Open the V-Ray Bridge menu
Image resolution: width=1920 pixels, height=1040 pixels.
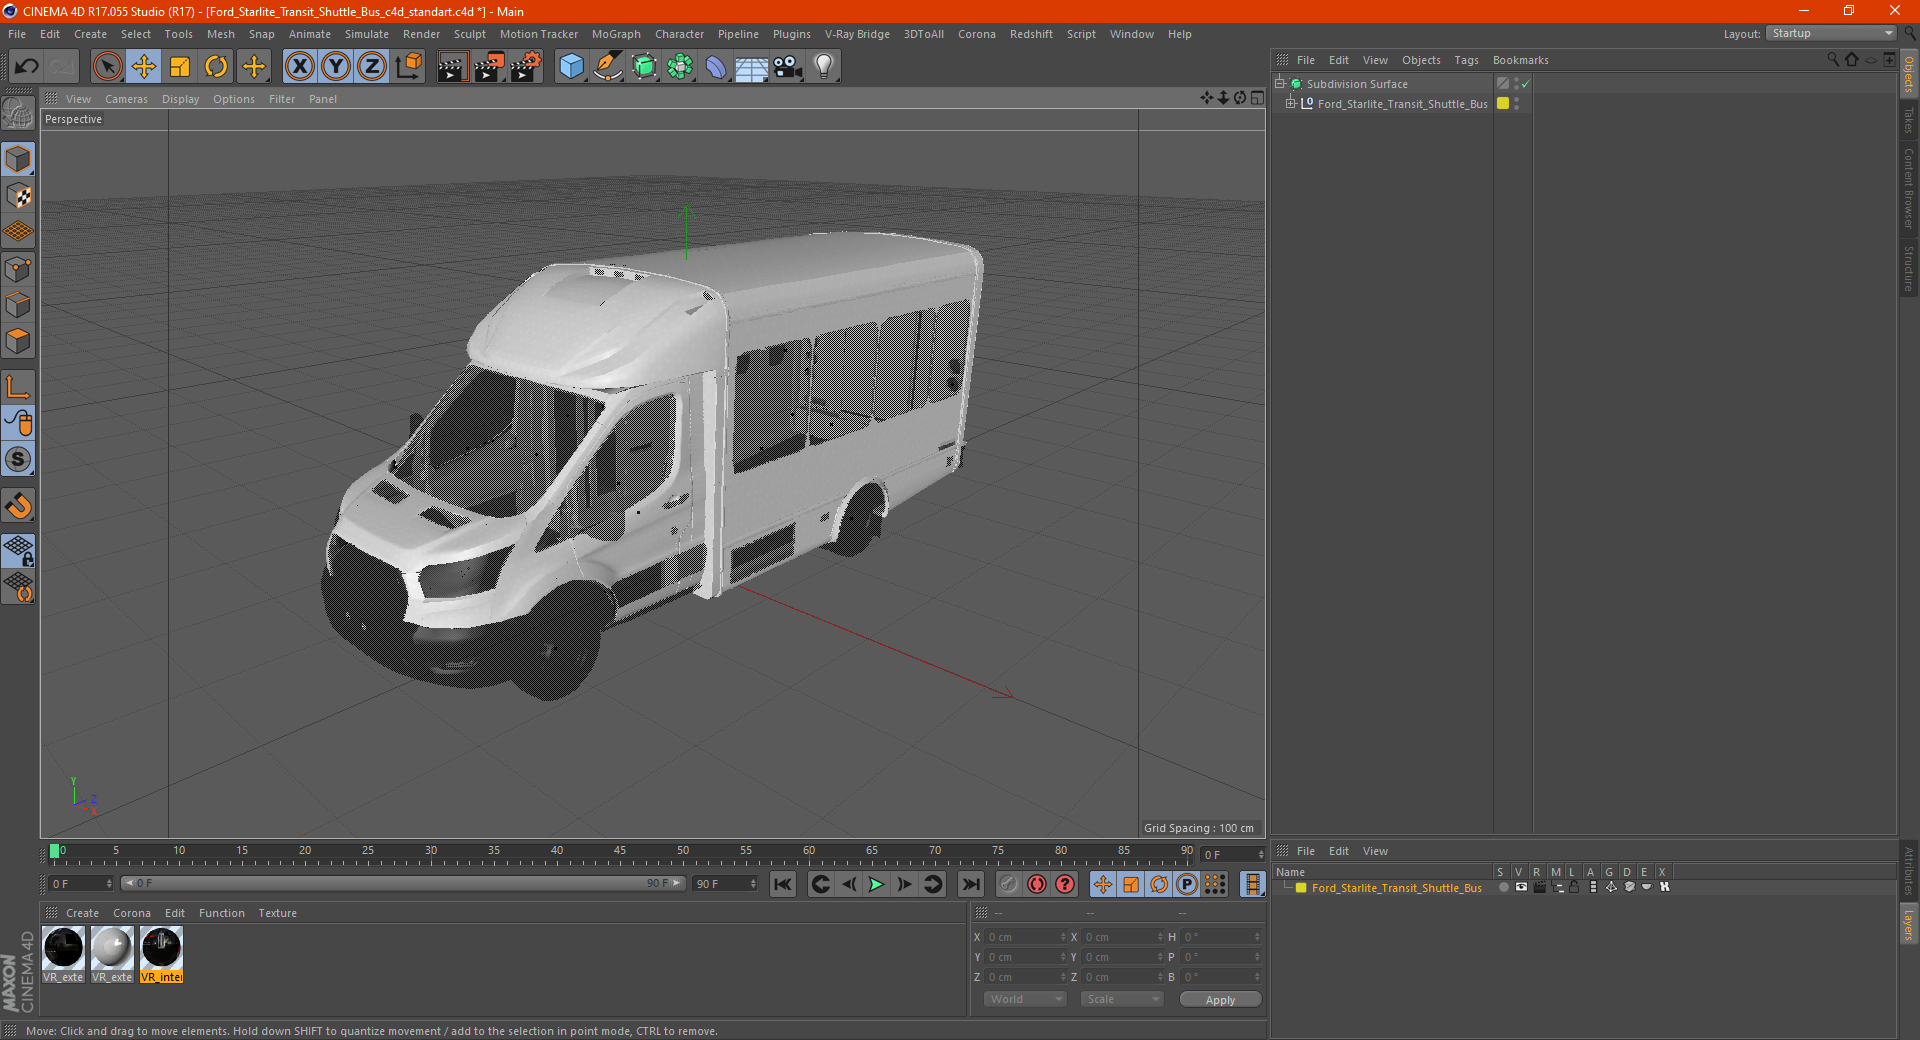pos(857,34)
